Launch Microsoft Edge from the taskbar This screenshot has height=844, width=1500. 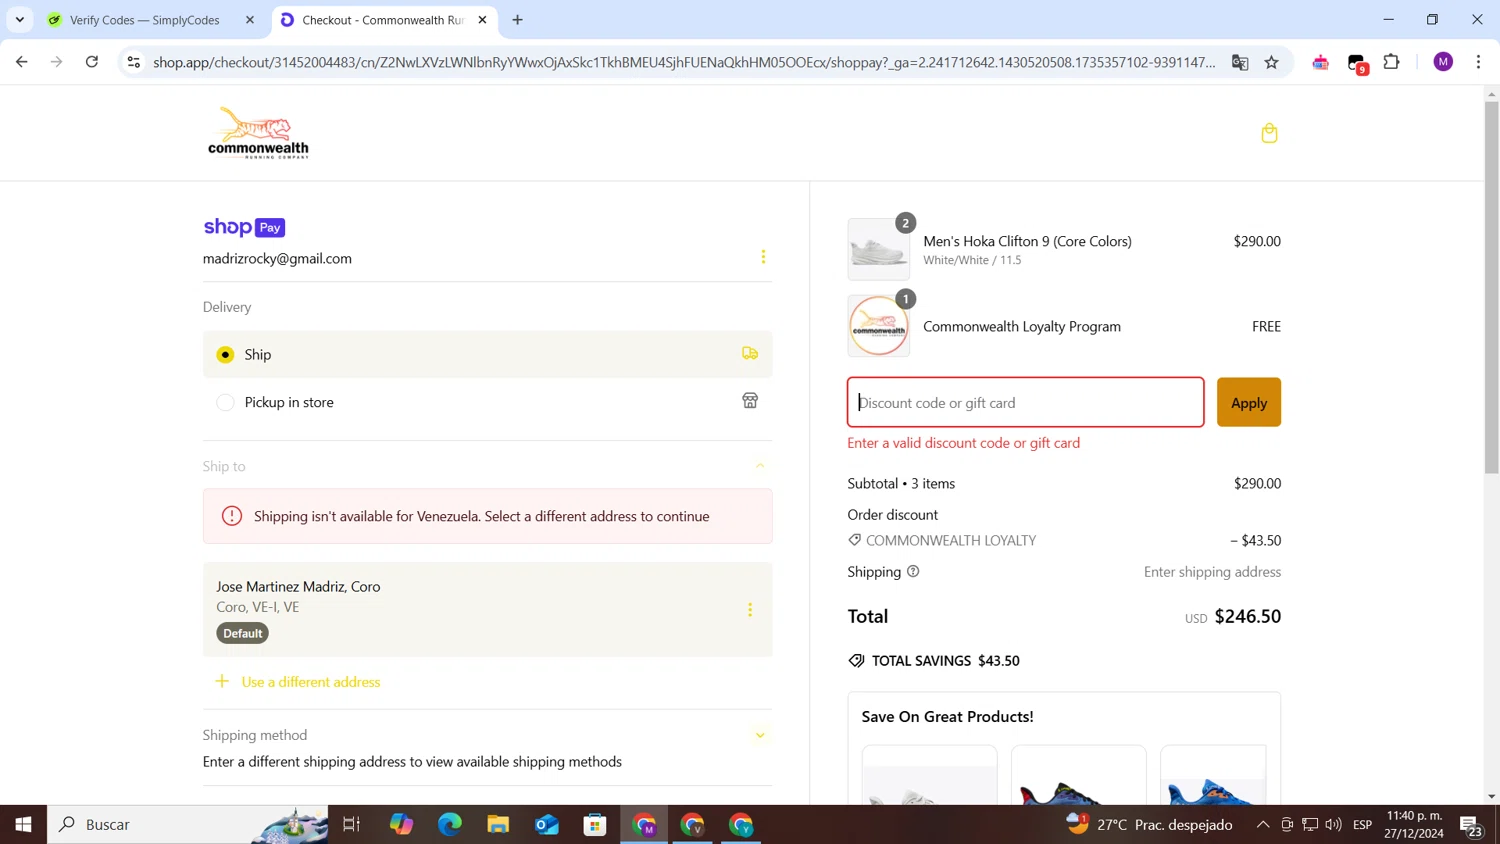tap(450, 824)
